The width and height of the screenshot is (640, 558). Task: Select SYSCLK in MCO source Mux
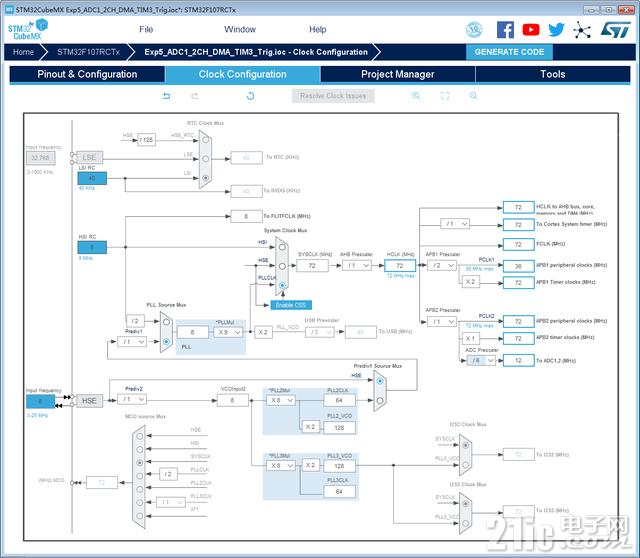(140, 463)
